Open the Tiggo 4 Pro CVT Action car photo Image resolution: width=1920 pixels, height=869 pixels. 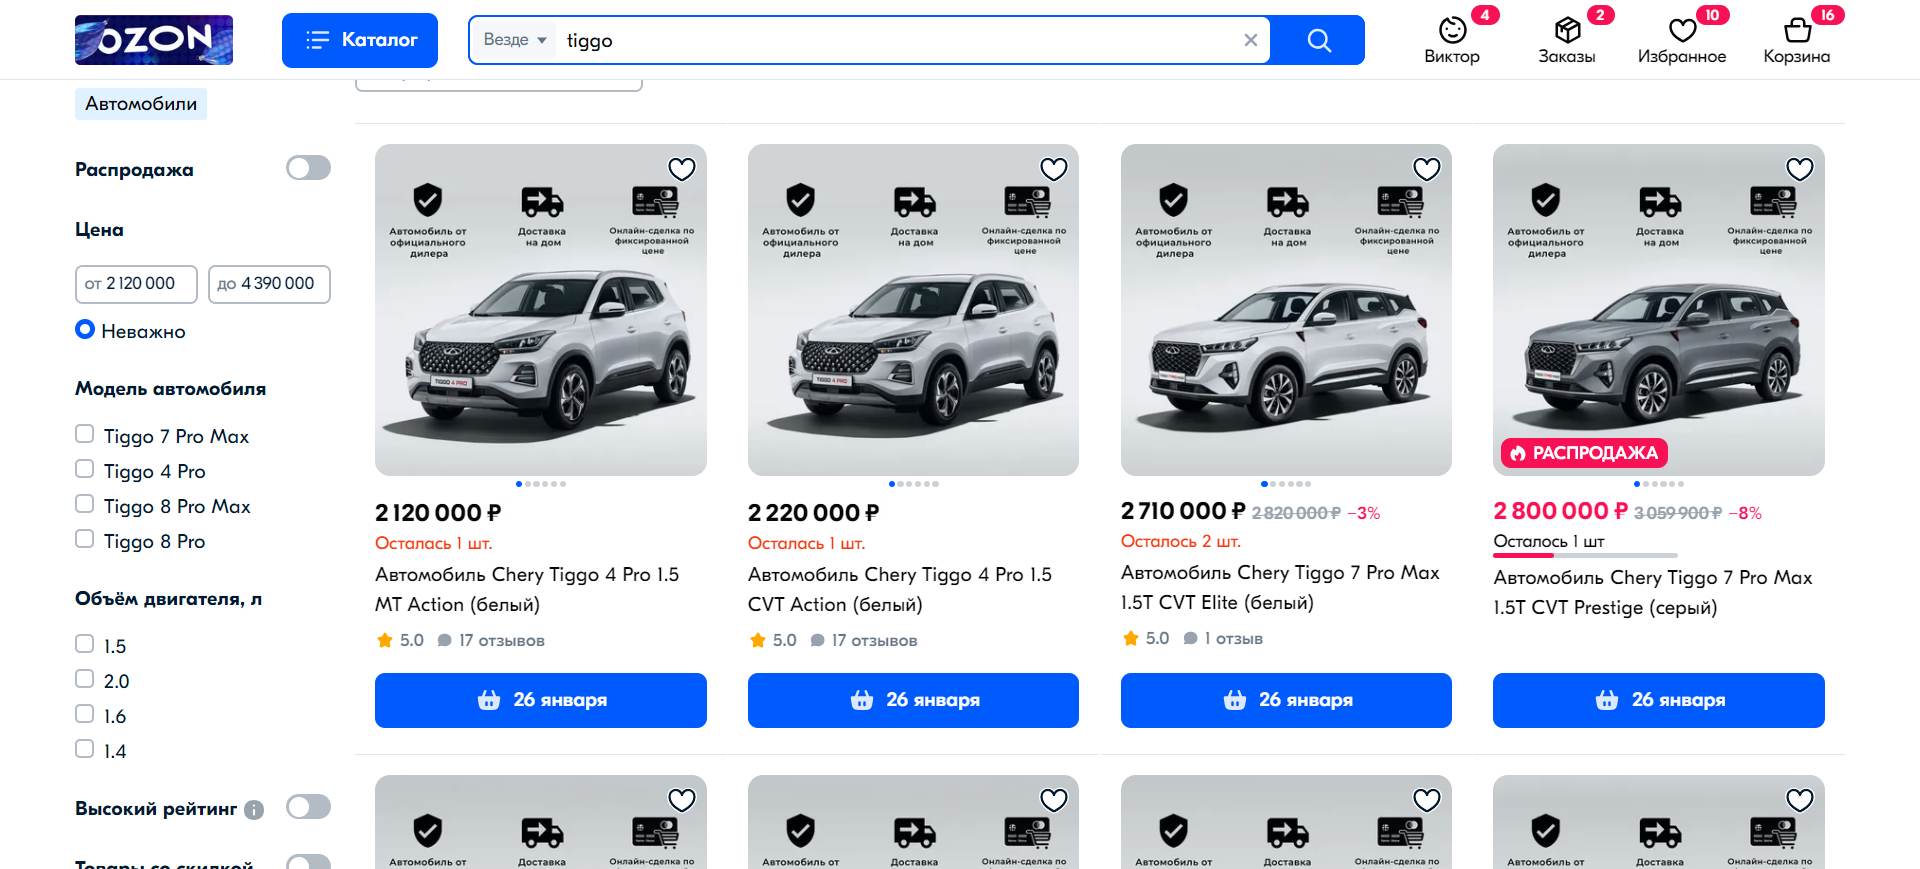pos(913,310)
